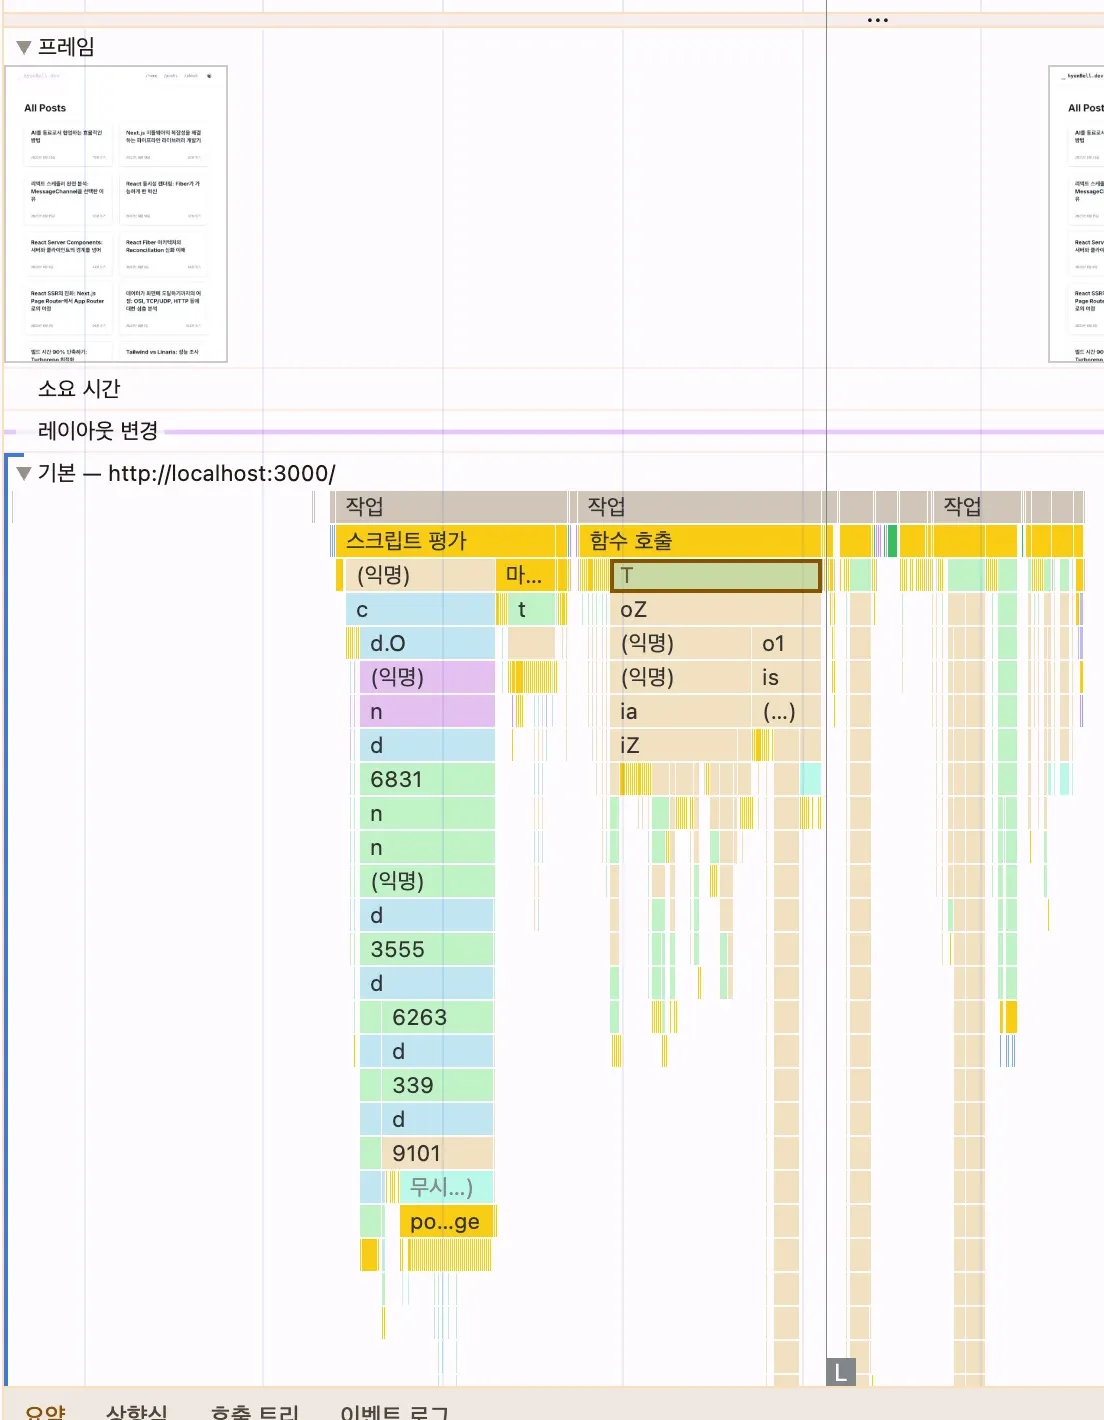The height and width of the screenshot is (1420, 1104).
Task: Select the 6831 module frame
Action: (x=427, y=779)
